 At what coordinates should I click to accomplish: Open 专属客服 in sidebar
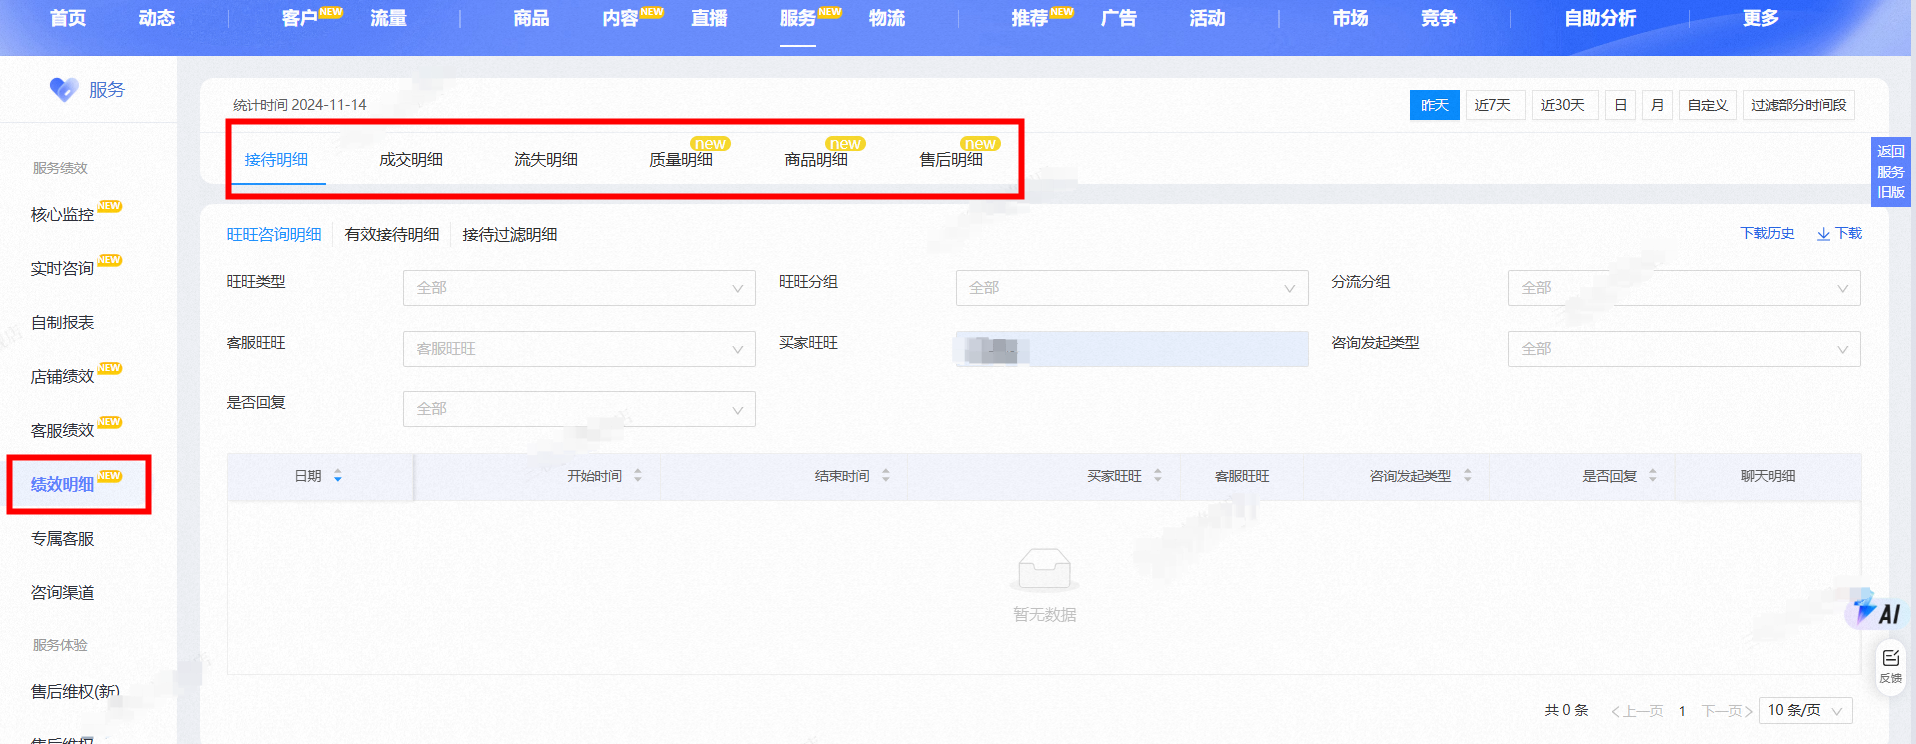(x=62, y=538)
